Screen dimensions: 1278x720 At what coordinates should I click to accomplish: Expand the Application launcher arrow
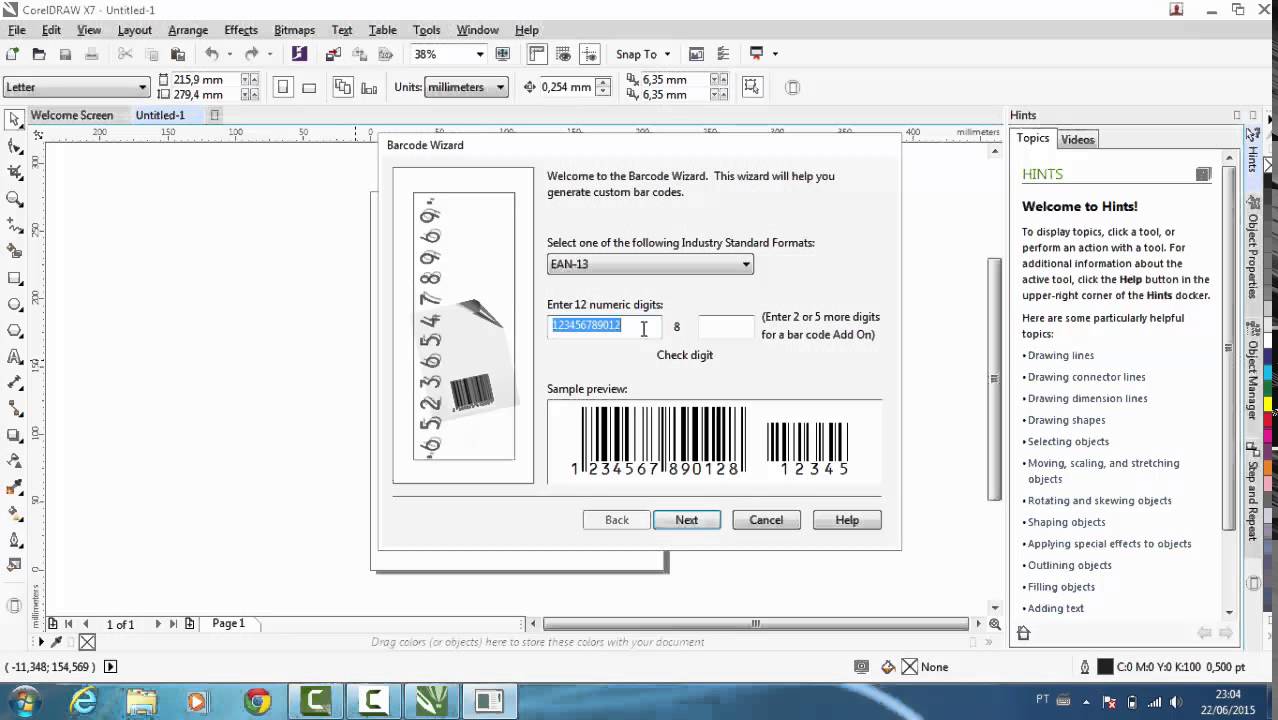tap(775, 54)
